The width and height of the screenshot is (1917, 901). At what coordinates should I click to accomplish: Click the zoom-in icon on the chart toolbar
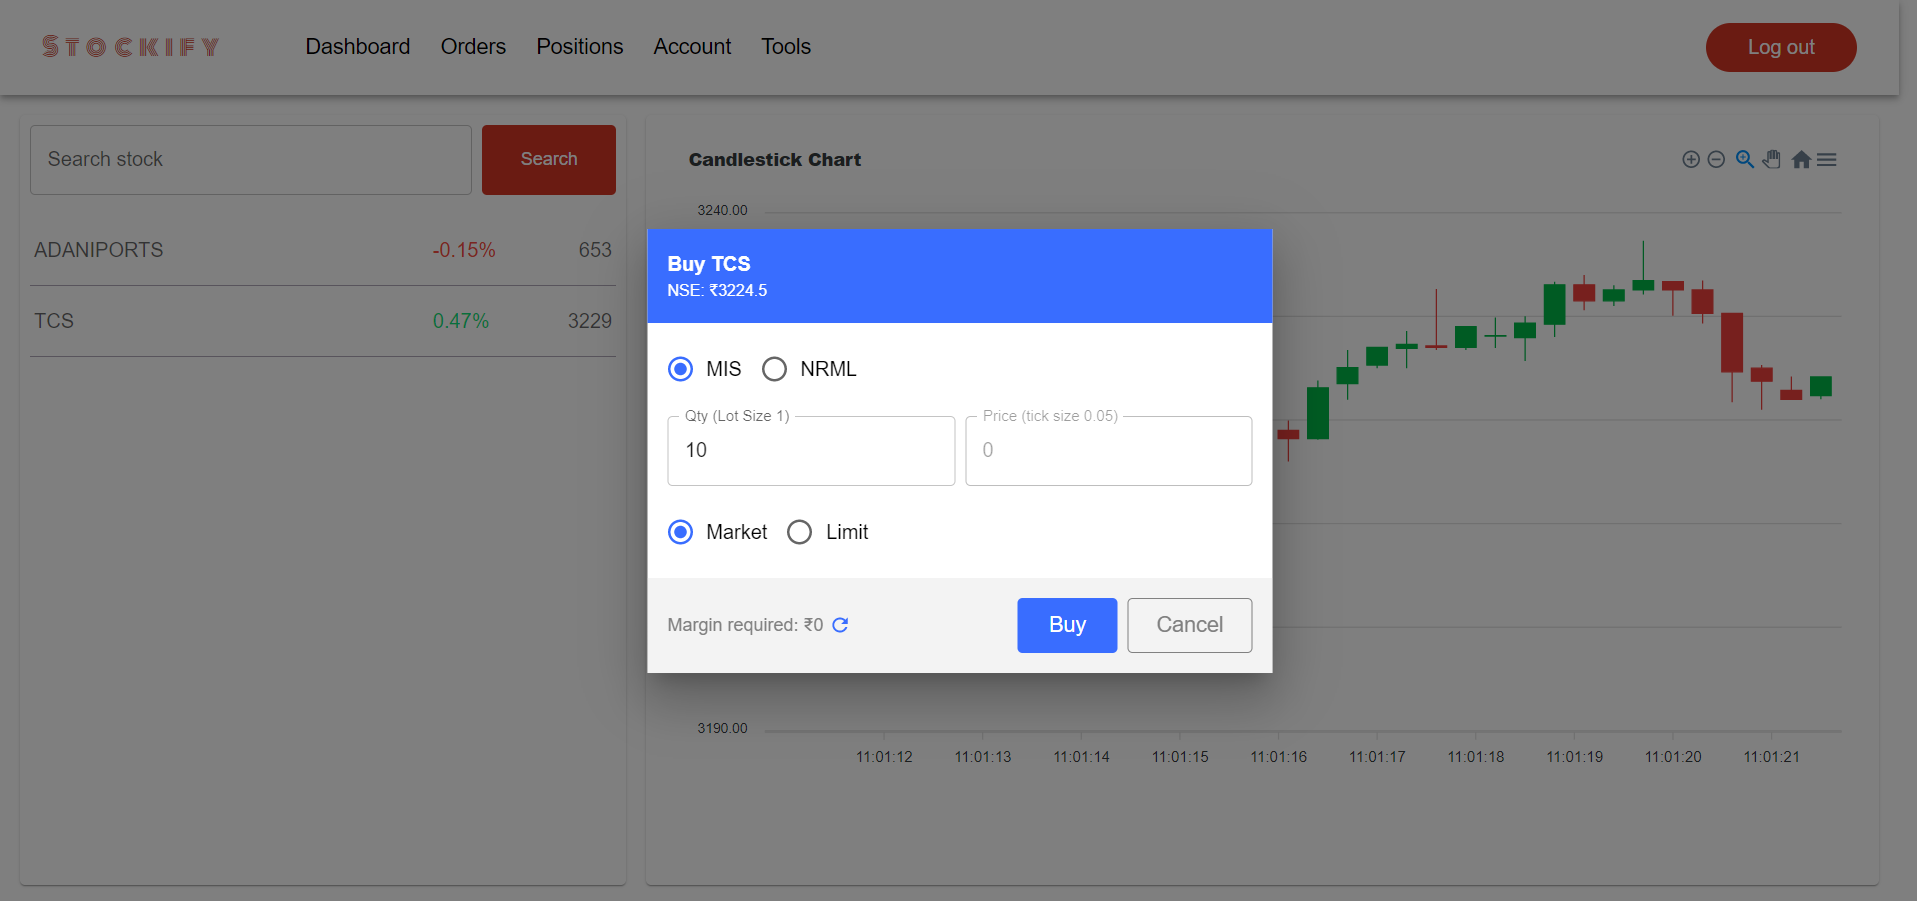(1690, 159)
